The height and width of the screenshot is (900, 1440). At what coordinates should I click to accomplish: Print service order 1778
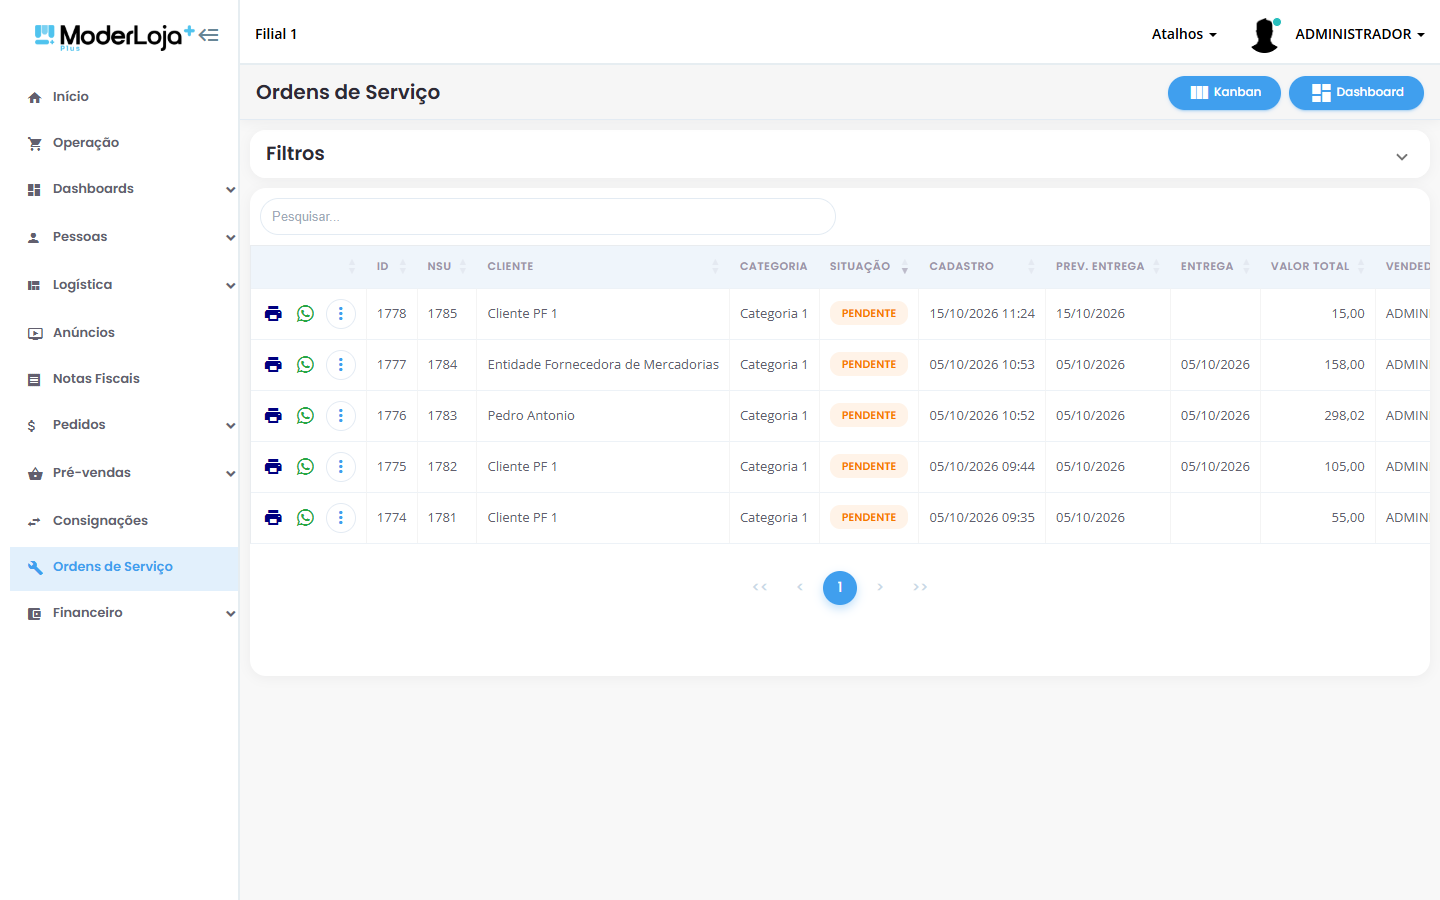(273, 314)
